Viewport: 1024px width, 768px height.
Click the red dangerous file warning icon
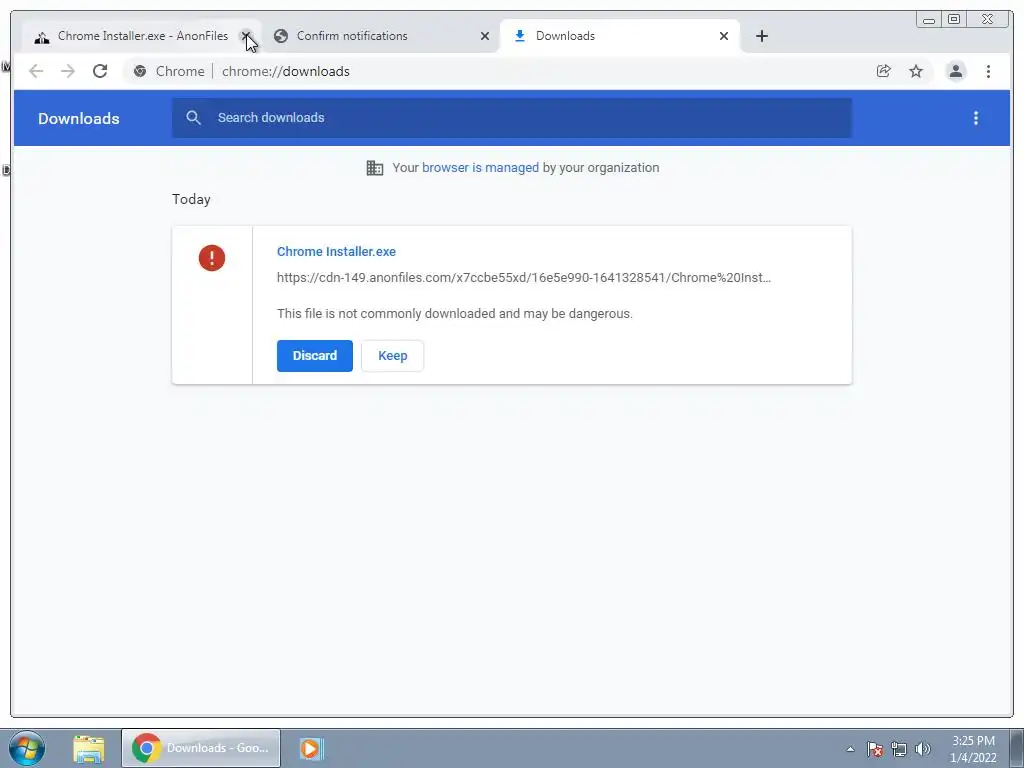[x=212, y=257]
